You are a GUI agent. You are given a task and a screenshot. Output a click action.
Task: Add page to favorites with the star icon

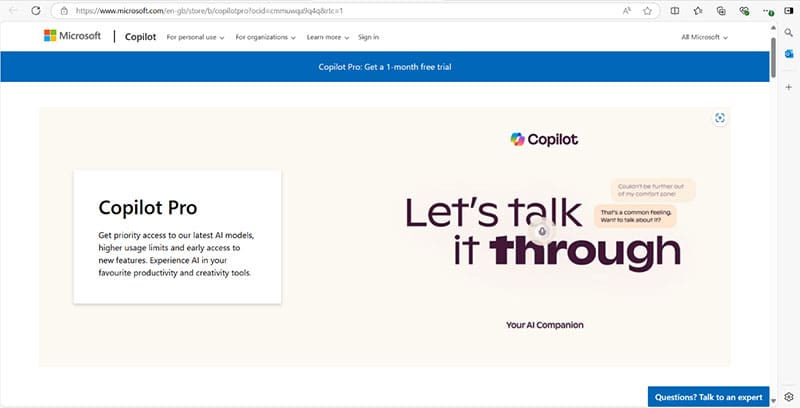point(647,11)
